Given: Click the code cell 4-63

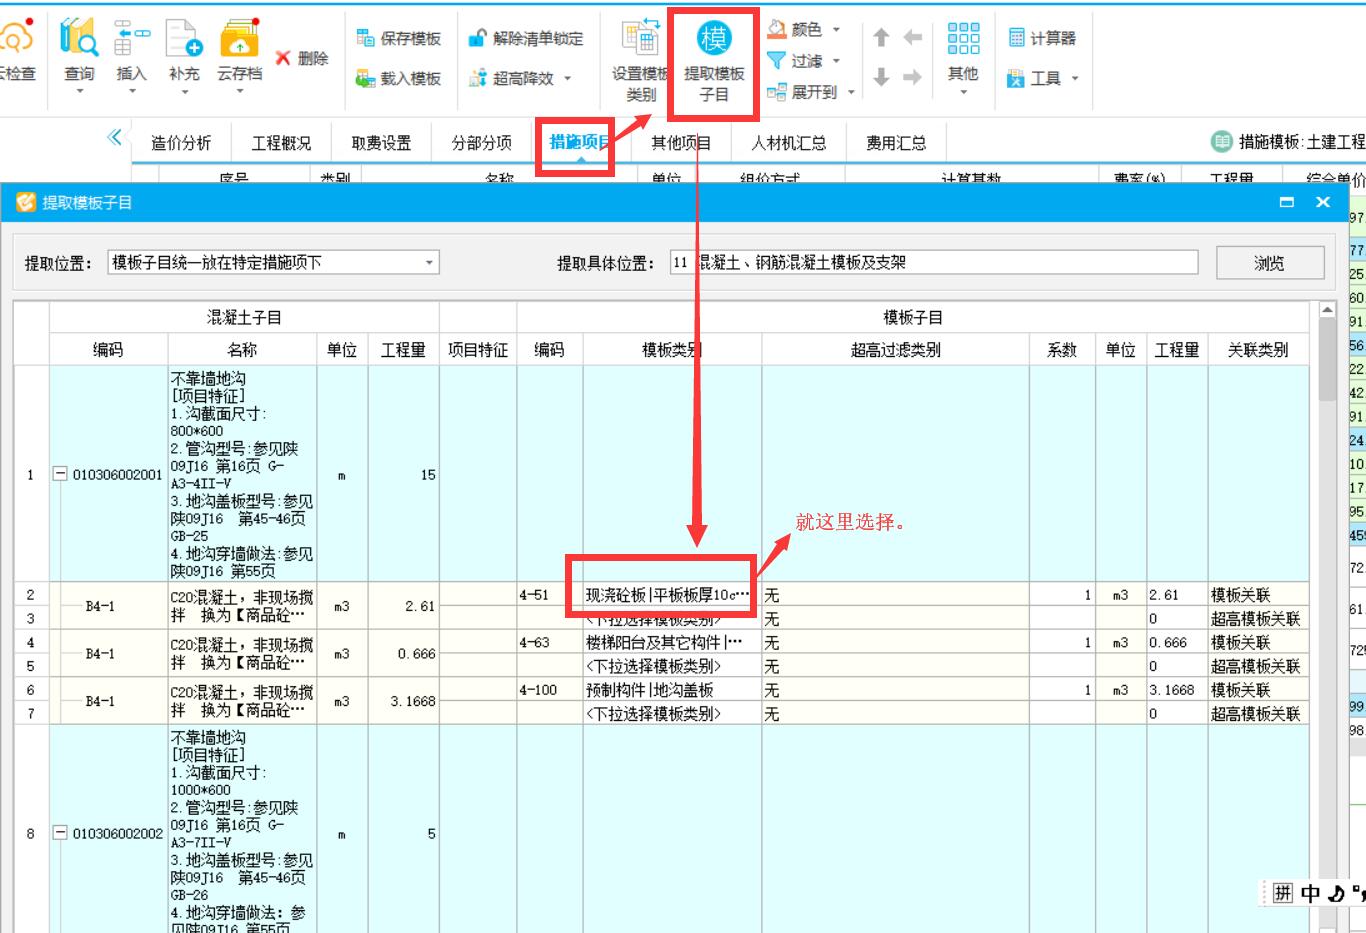Looking at the screenshot, I should pos(550,642).
